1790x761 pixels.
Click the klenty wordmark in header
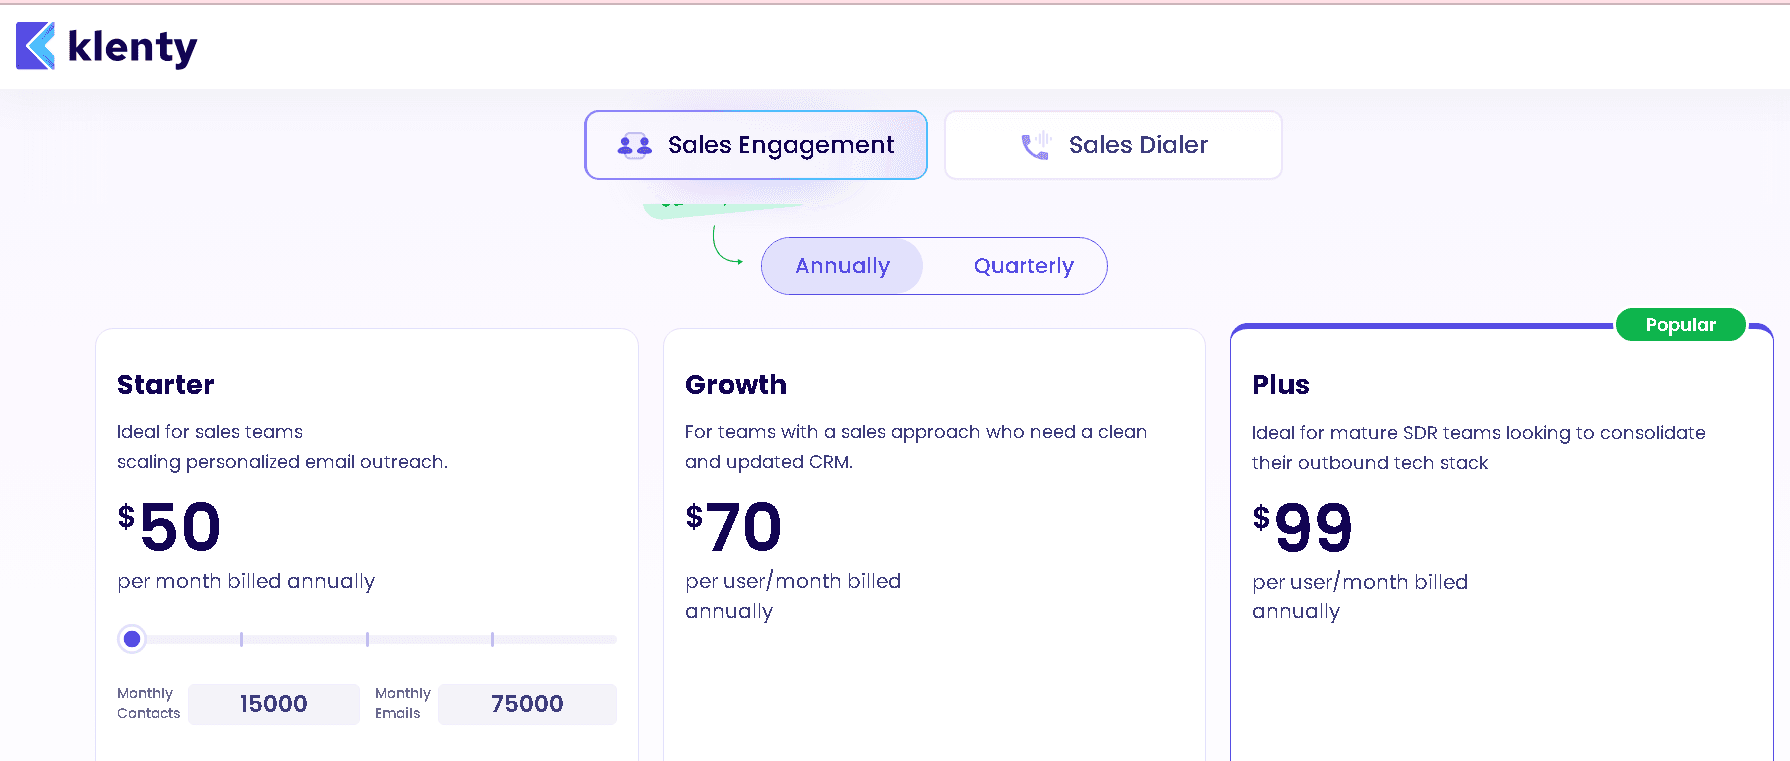click(133, 47)
